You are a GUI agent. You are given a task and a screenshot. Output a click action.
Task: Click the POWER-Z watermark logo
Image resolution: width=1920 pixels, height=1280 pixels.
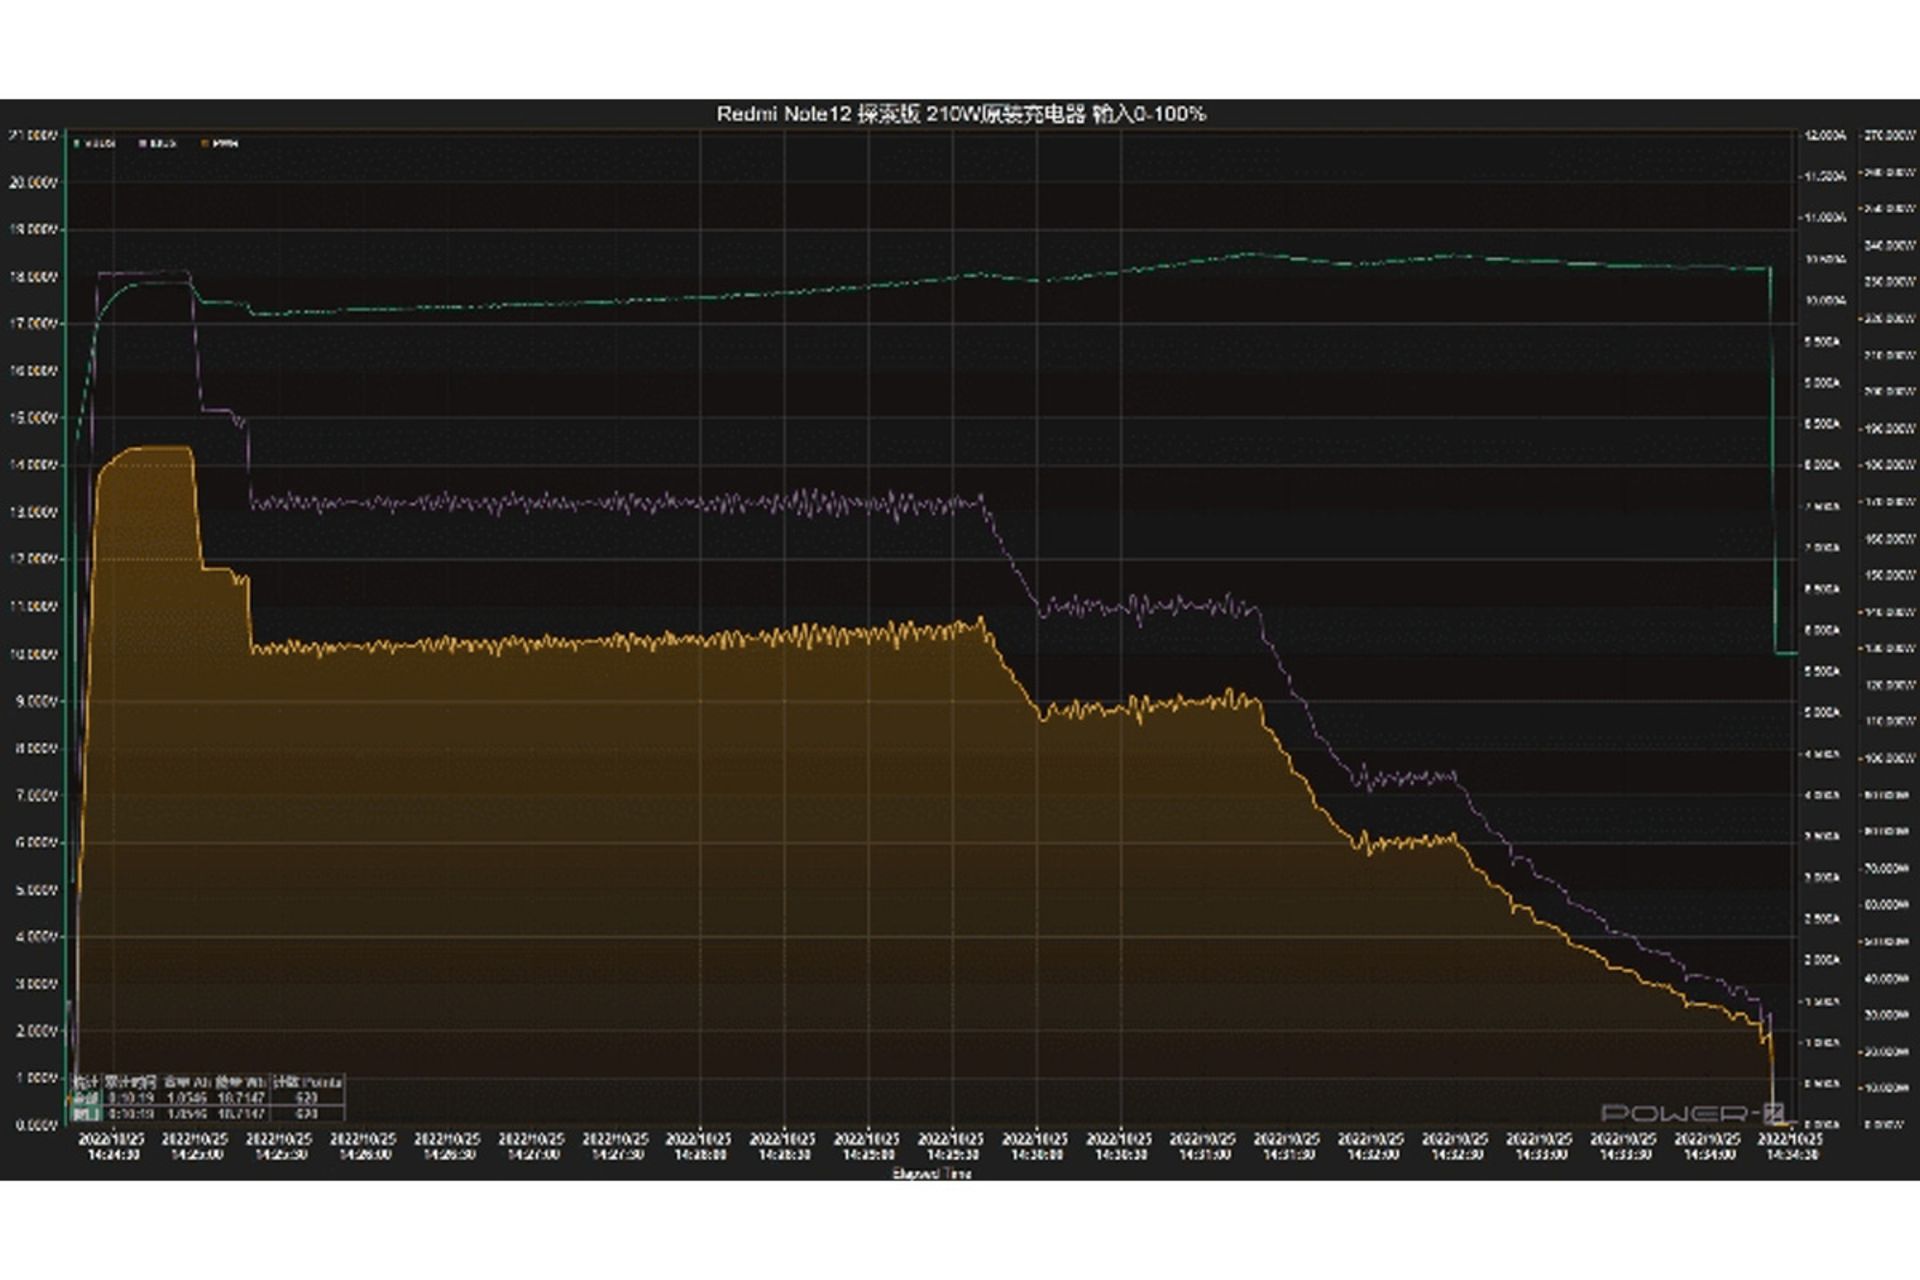tap(1692, 1113)
